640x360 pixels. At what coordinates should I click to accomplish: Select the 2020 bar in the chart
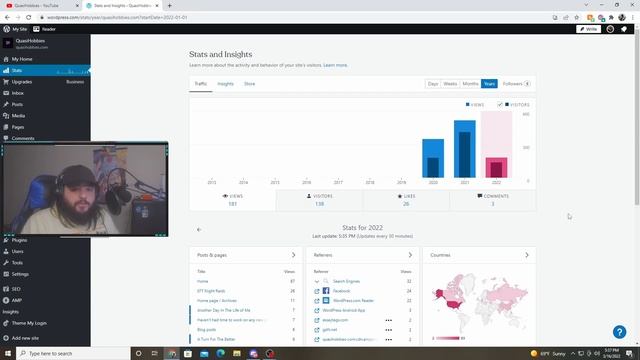[x=433, y=158]
